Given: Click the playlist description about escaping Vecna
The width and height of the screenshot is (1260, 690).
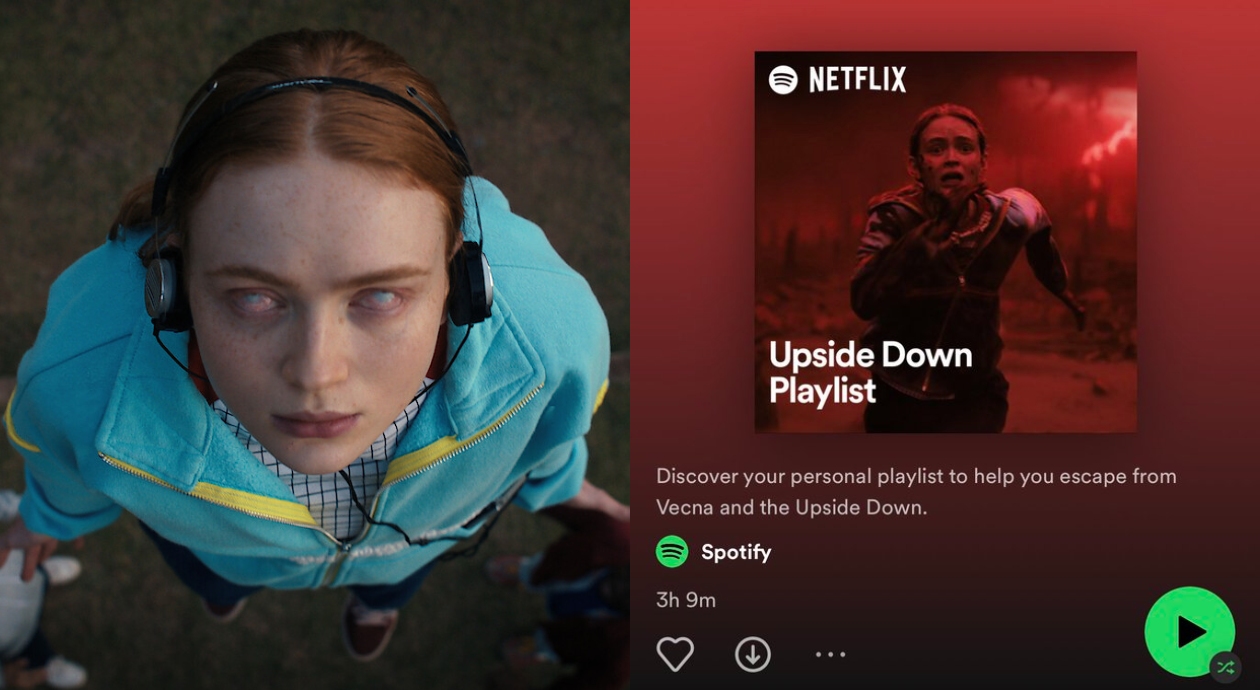Looking at the screenshot, I should point(916,491).
